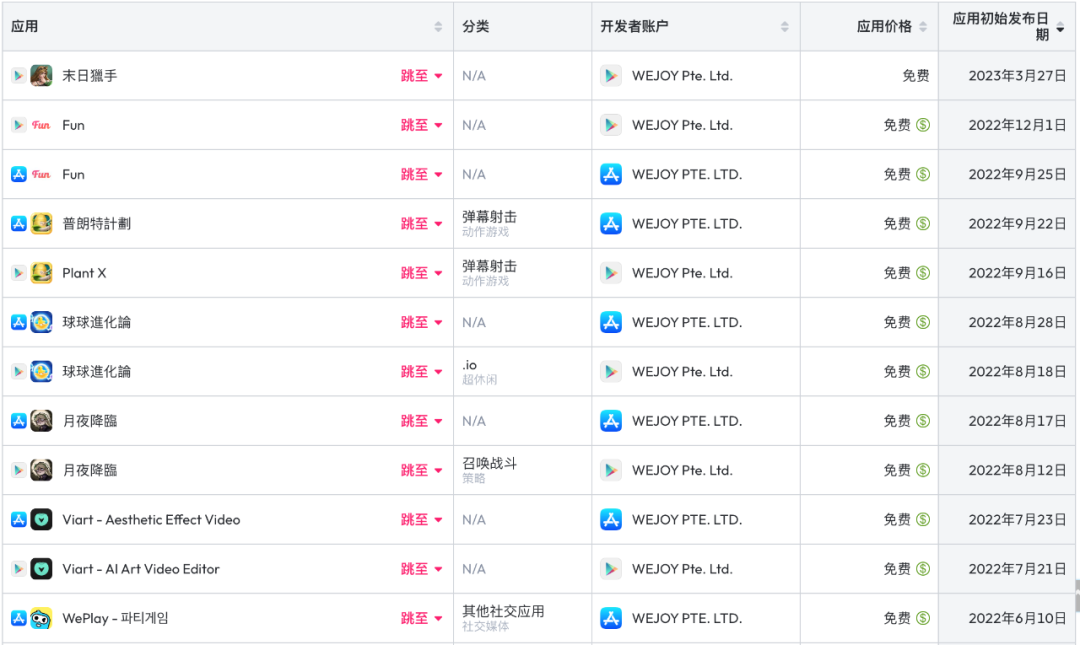
Task: Open the Viart - Aesthetic Effect Video name link
Action: (152, 520)
